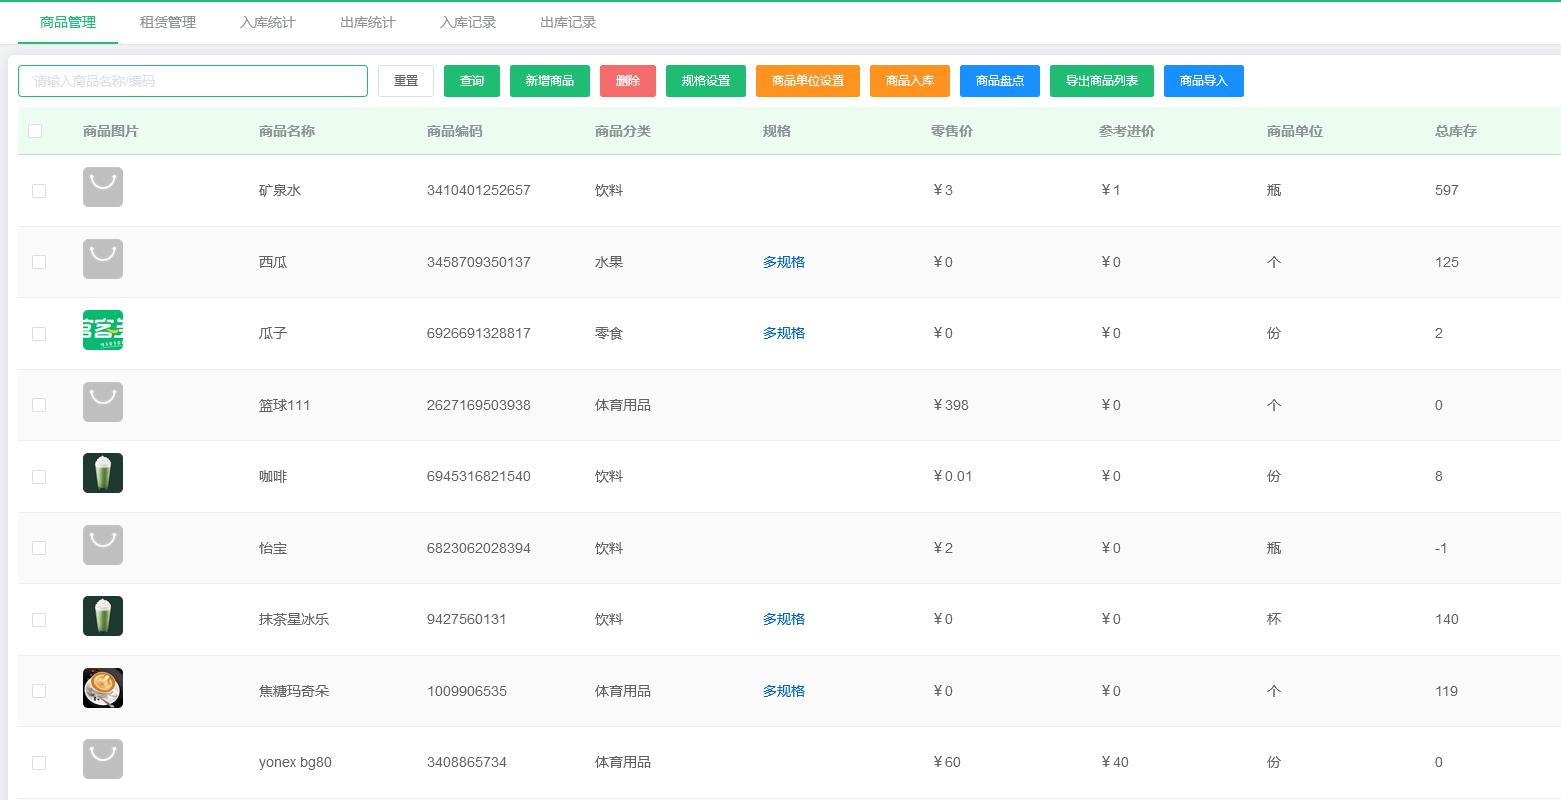Screen dimensions: 1561x800
Task: Open the 规格设置 specification settings
Action: tap(705, 81)
